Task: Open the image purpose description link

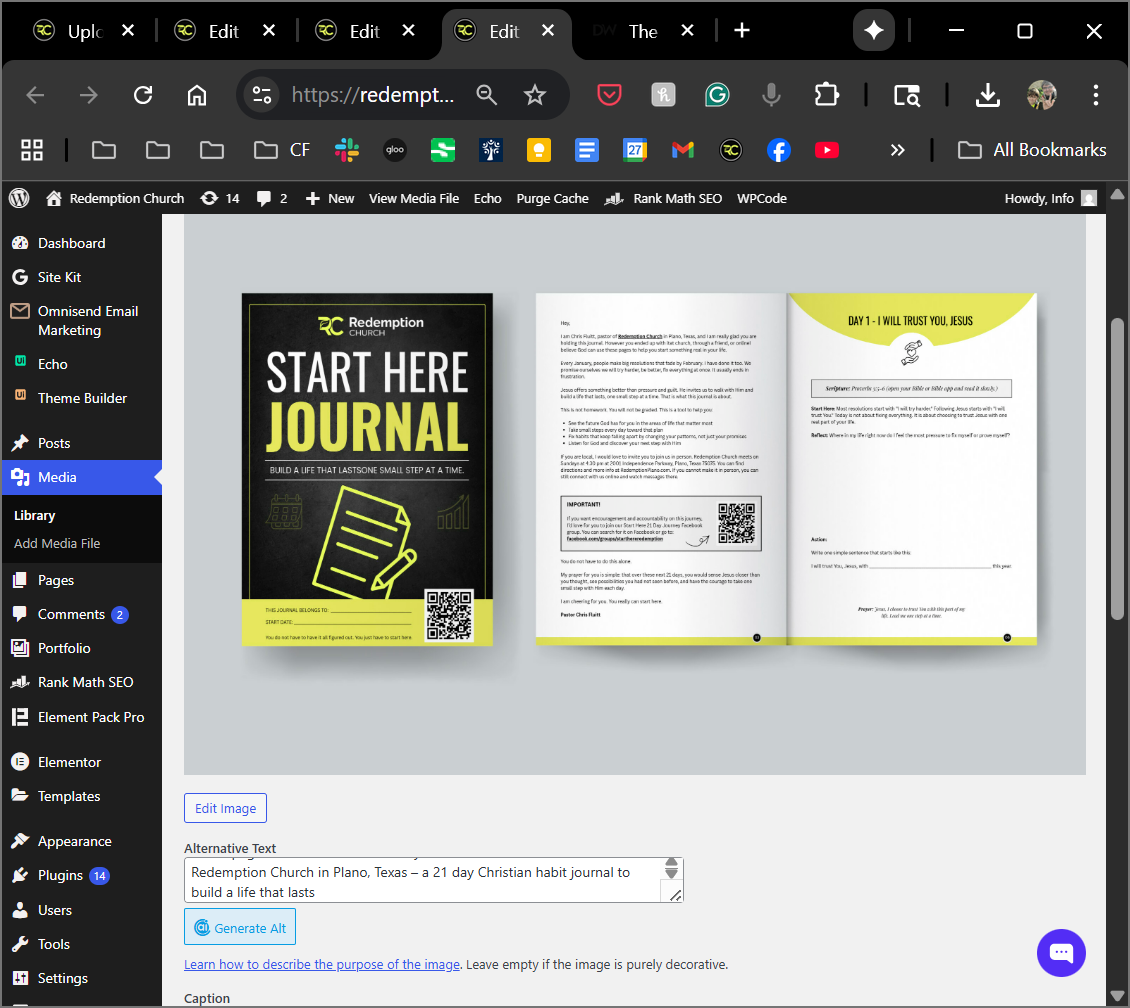Action: click(322, 965)
